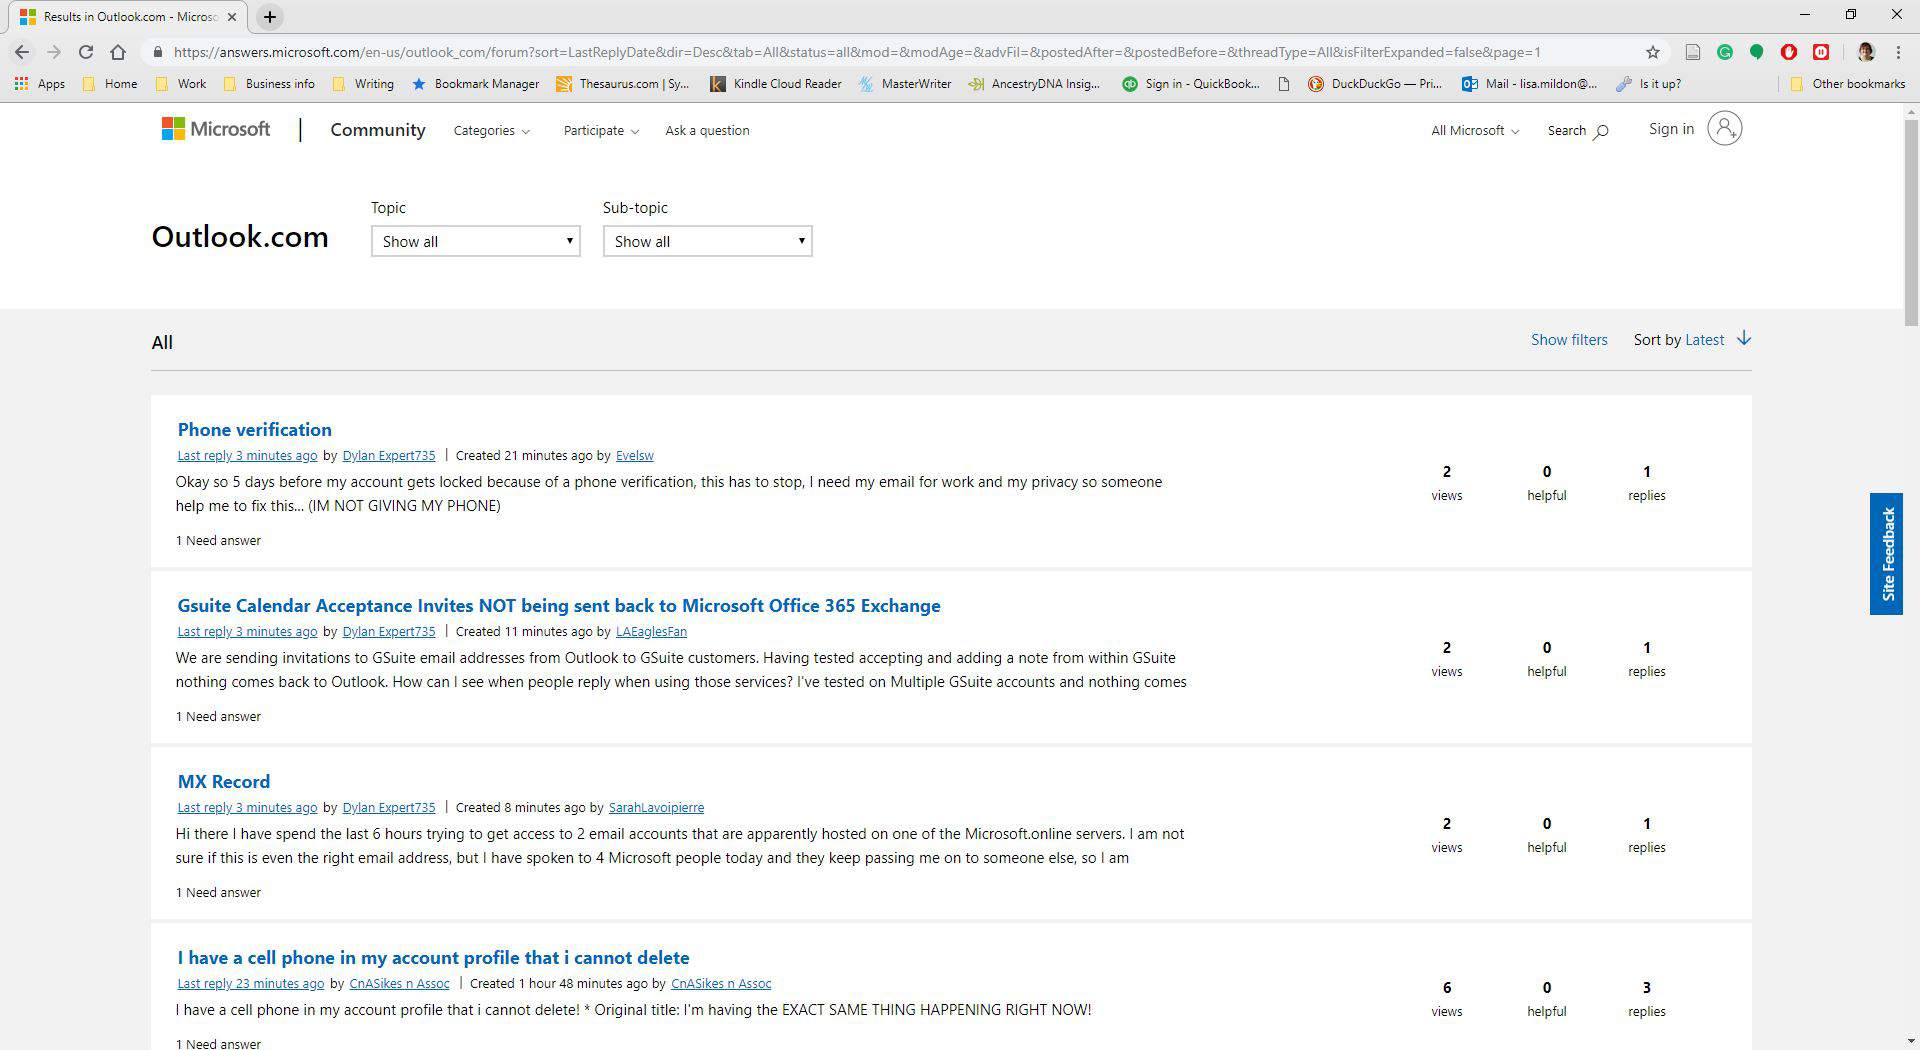Image resolution: width=1920 pixels, height=1050 pixels.
Task: Click the red Opera-style extension icon
Action: [x=1789, y=52]
